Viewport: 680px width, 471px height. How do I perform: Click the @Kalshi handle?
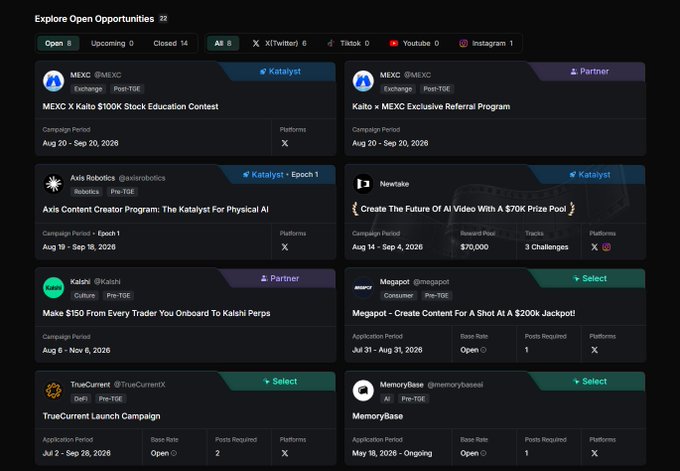(107, 281)
